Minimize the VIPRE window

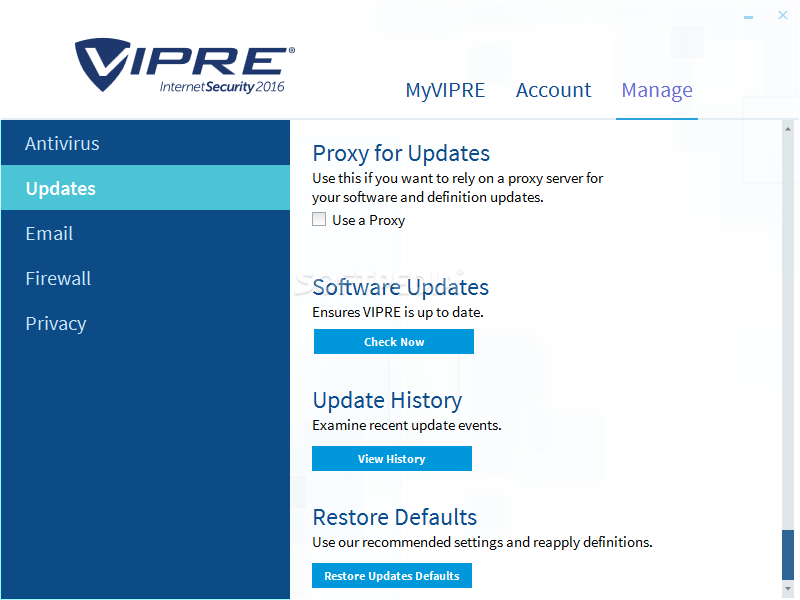[748, 17]
